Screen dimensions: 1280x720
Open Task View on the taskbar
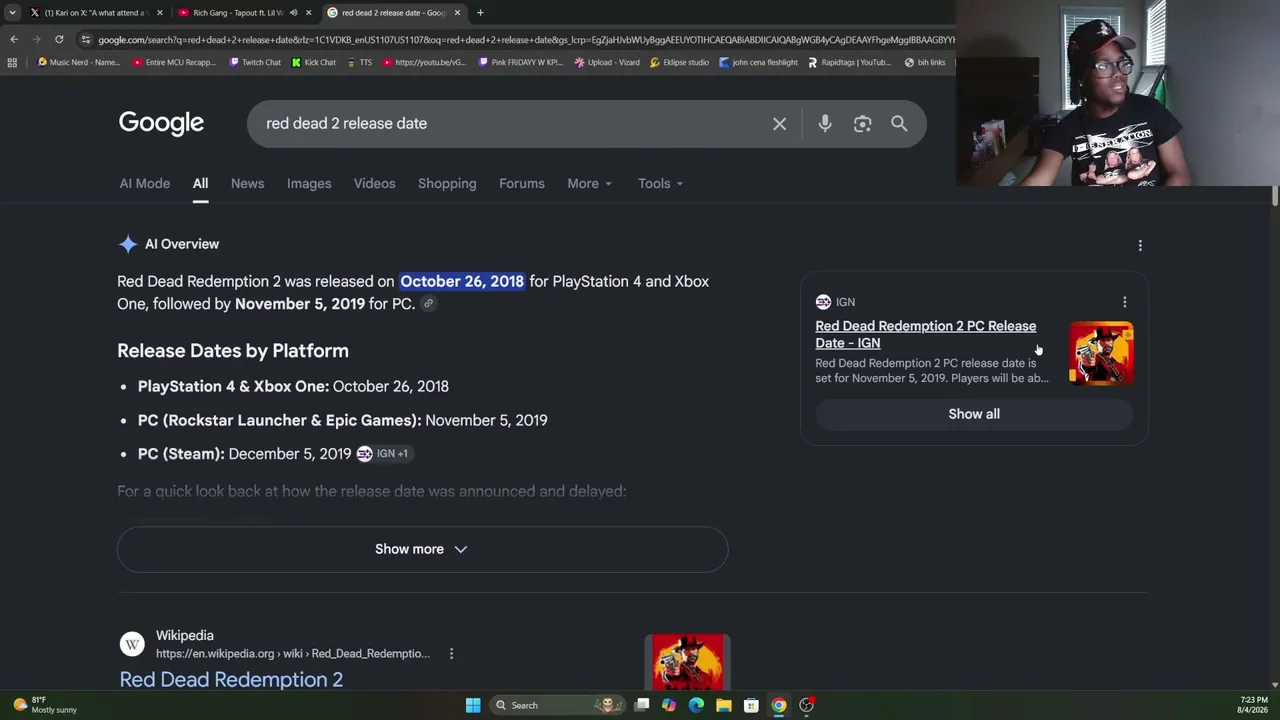point(642,705)
